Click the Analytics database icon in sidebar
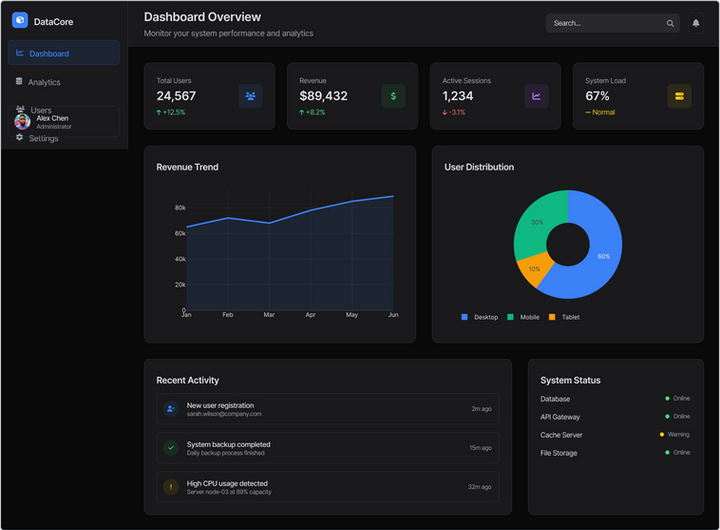Viewport: 720px width, 530px height. click(19, 81)
